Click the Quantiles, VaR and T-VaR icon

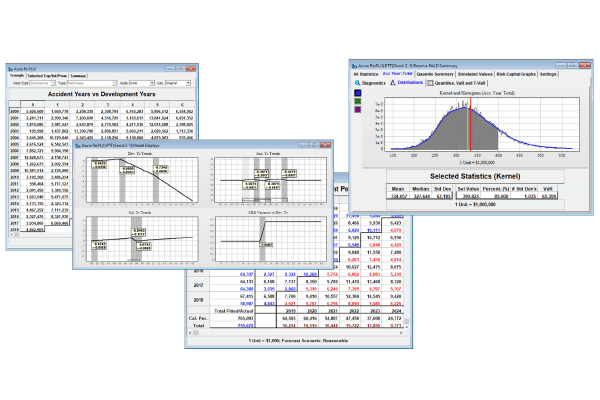430,83
